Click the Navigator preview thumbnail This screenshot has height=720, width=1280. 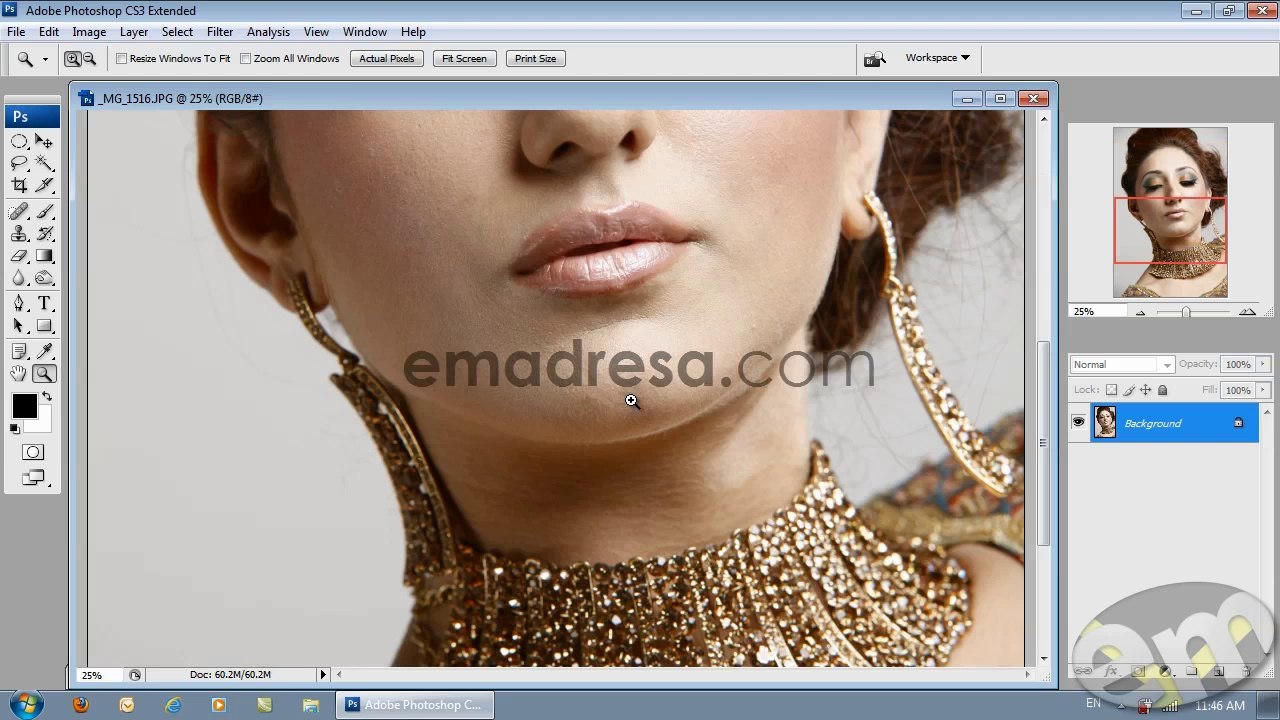1170,212
